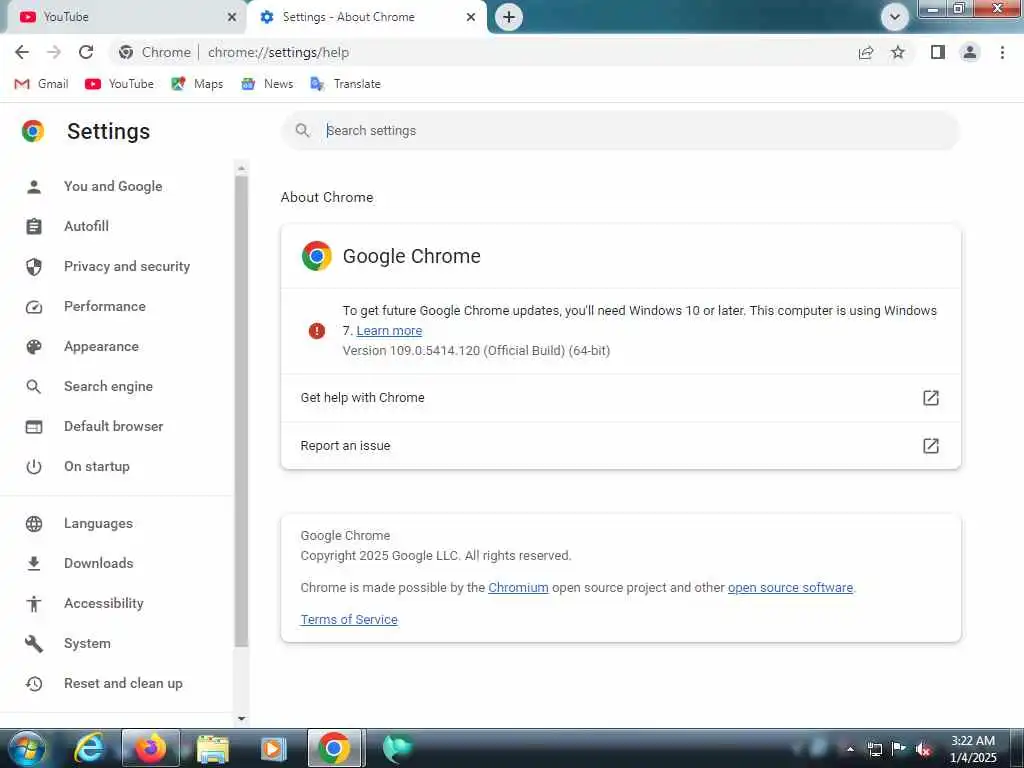
Task: Open Languages settings
Action: (x=98, y=524)
